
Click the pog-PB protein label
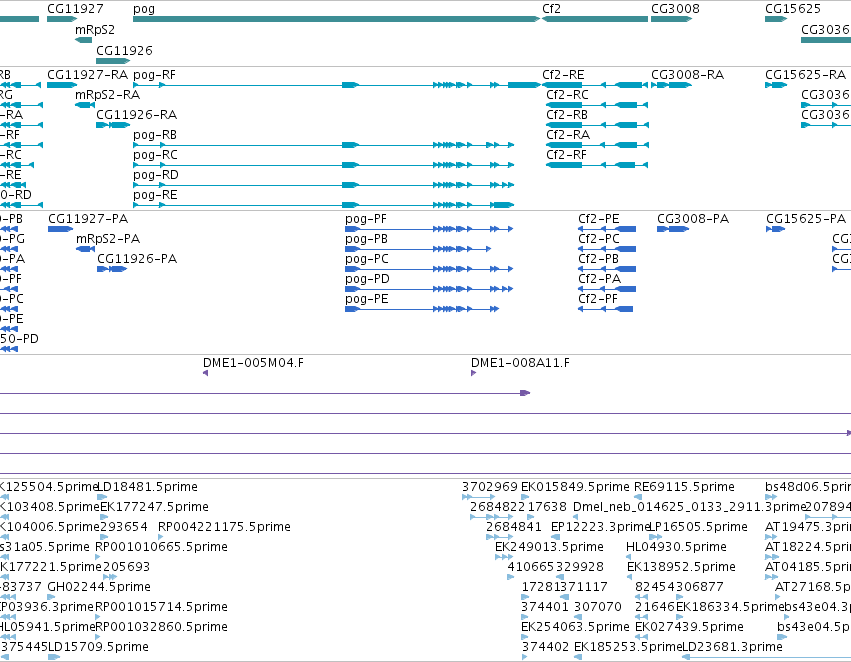tap(366, 239)
